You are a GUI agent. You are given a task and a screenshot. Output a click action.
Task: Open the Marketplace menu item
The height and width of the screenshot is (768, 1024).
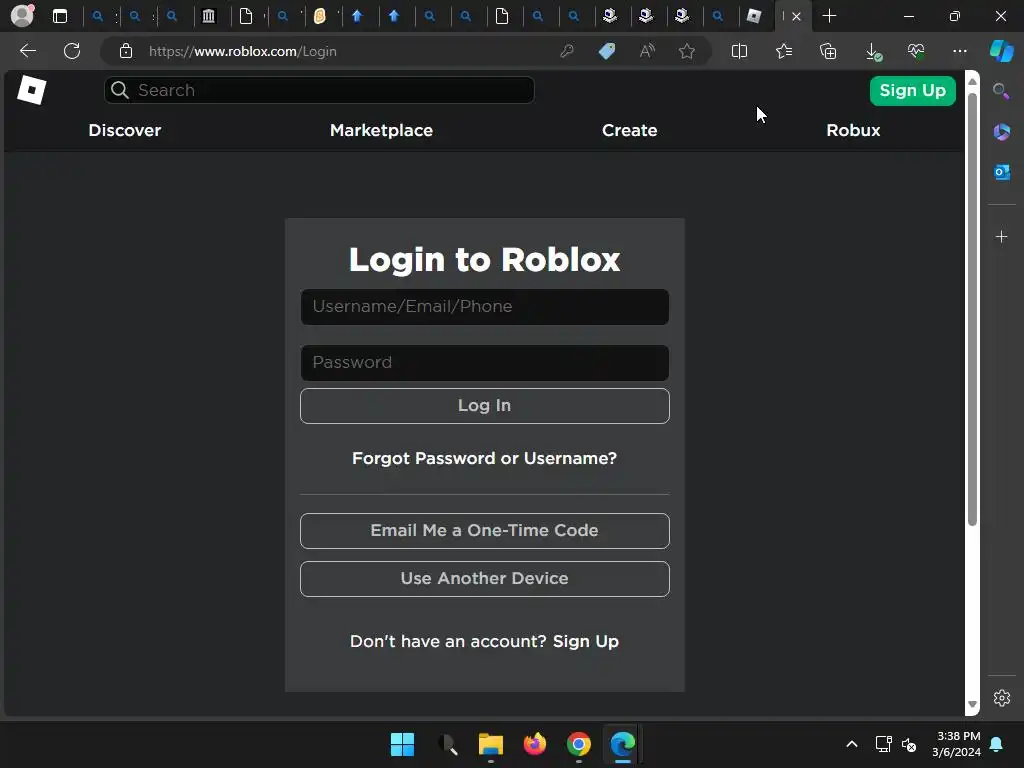pos(381,130)
